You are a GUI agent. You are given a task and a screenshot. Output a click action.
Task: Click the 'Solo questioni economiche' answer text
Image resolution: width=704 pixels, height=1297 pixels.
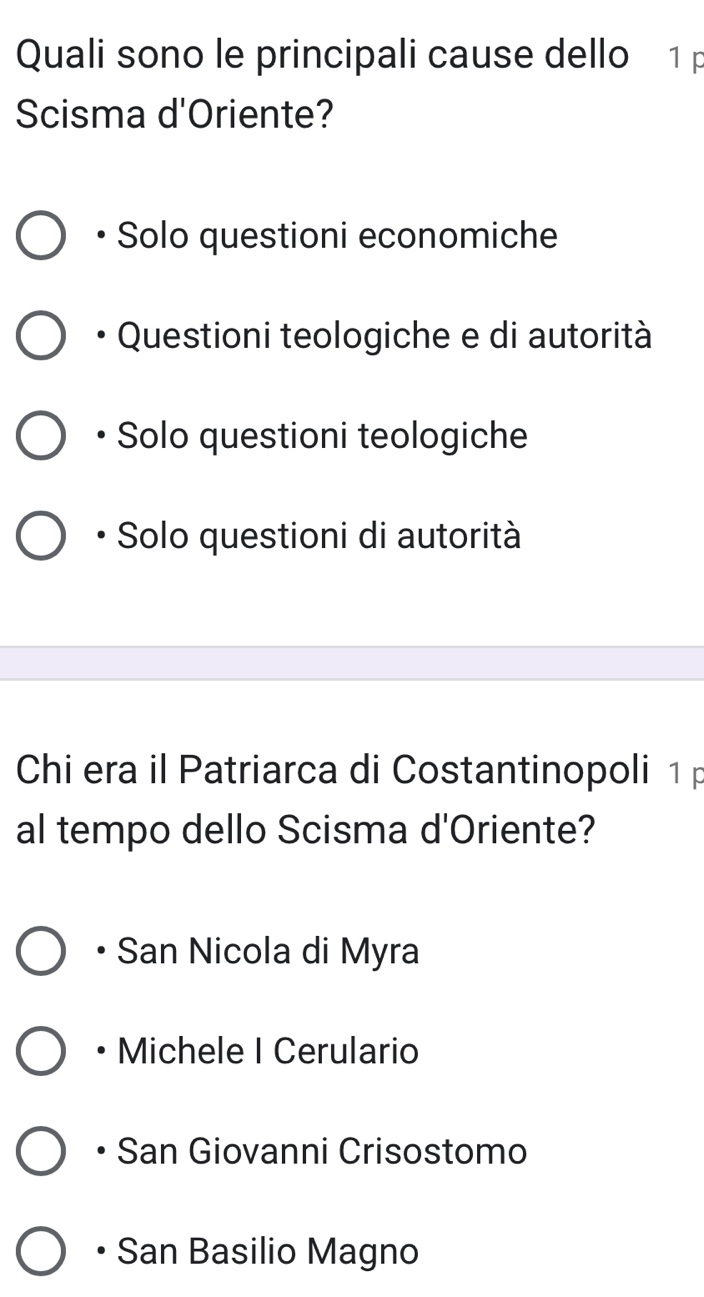(337, 236)
